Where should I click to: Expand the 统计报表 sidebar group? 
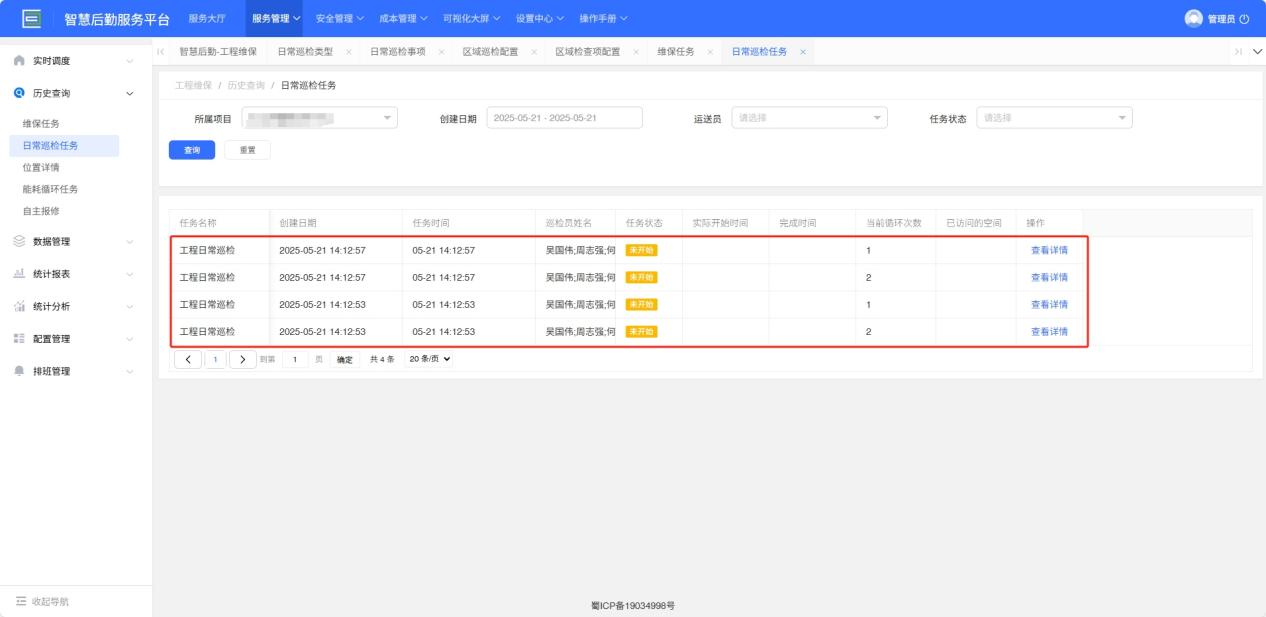[x=130, y=274]
